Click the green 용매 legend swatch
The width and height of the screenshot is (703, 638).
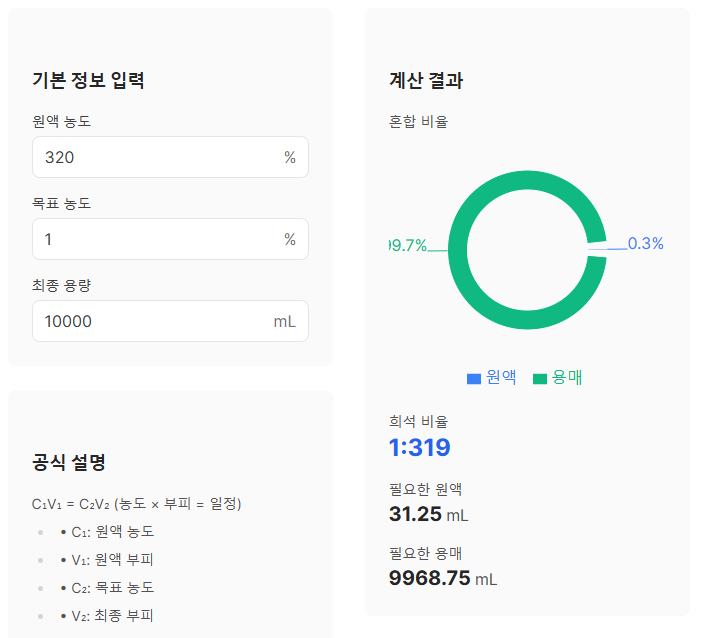(x=540, y=378)
